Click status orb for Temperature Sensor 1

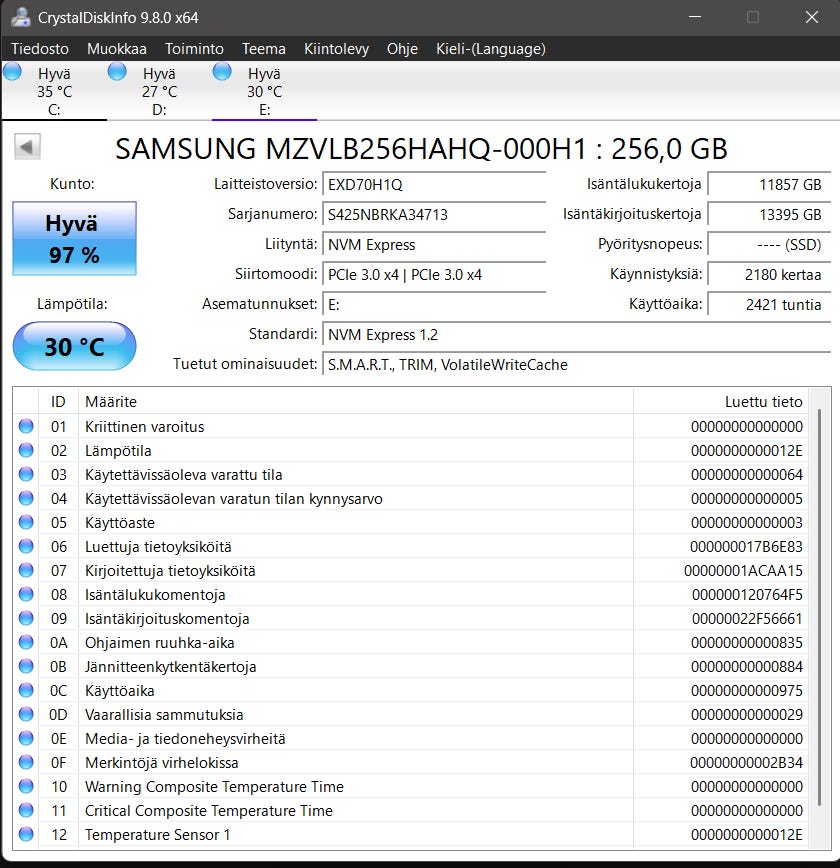click(26, 835)
